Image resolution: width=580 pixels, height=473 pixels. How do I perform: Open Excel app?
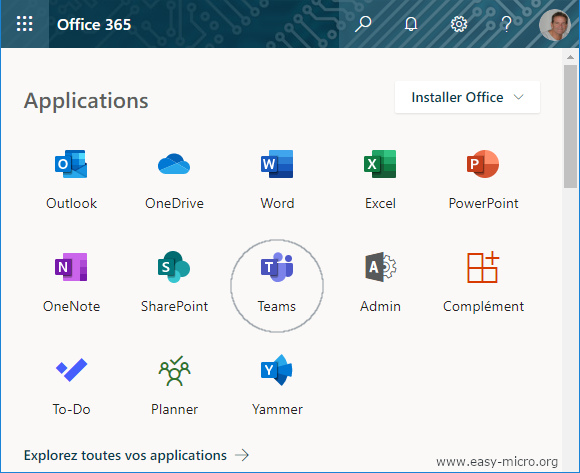point(380,180)
